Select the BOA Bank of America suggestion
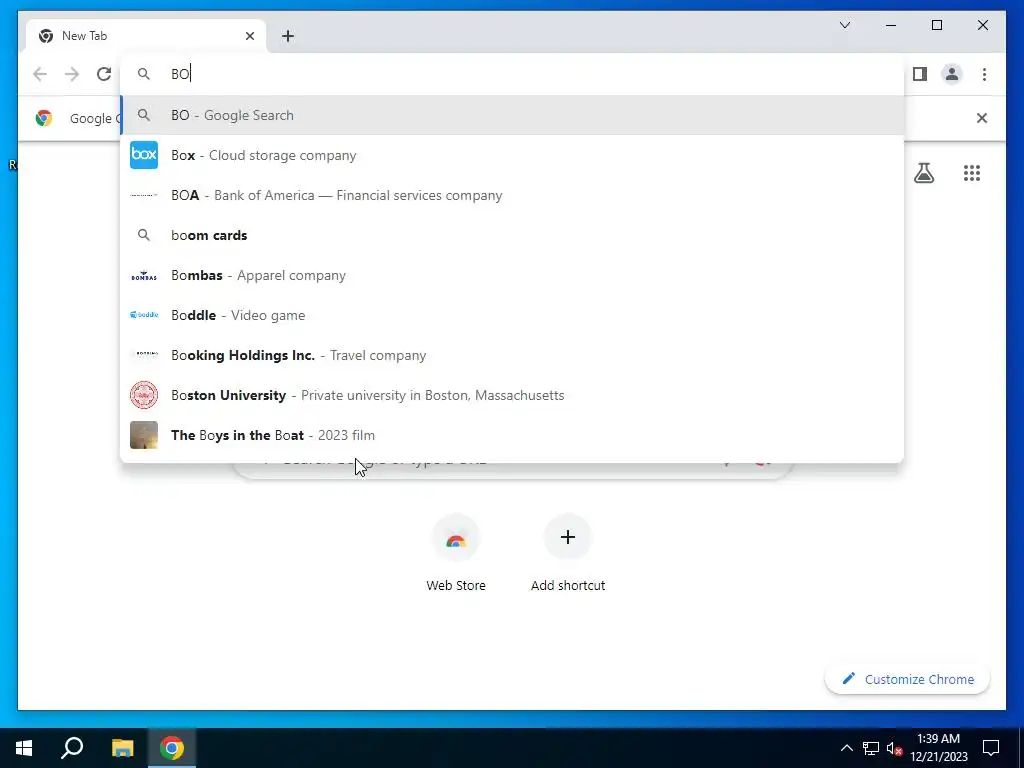Viewport: 1024px width, 768px height. pos(512,195)
